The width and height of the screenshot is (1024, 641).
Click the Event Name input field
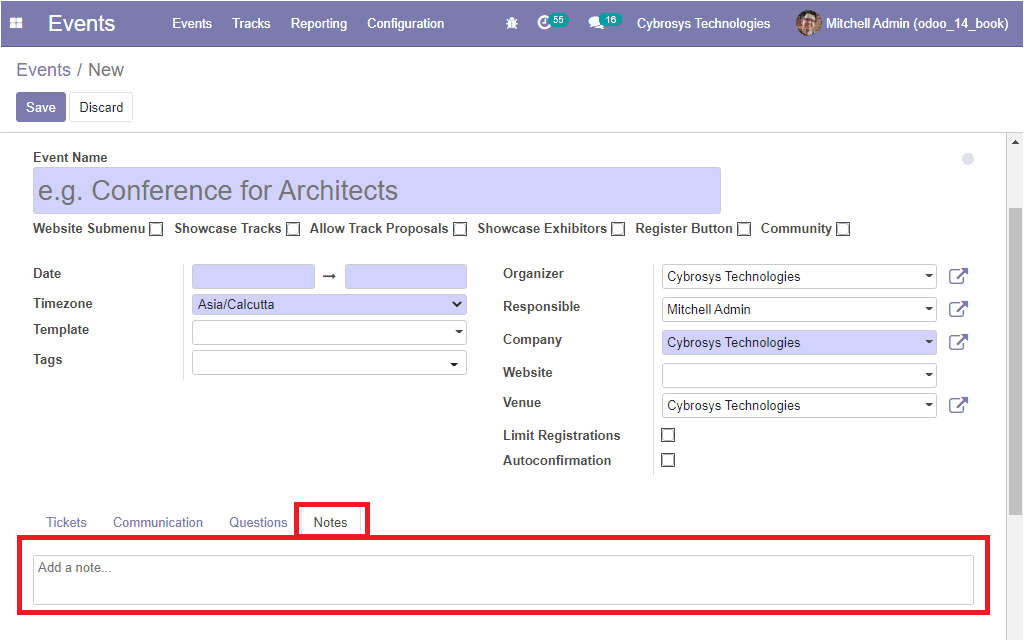point(376,191)
